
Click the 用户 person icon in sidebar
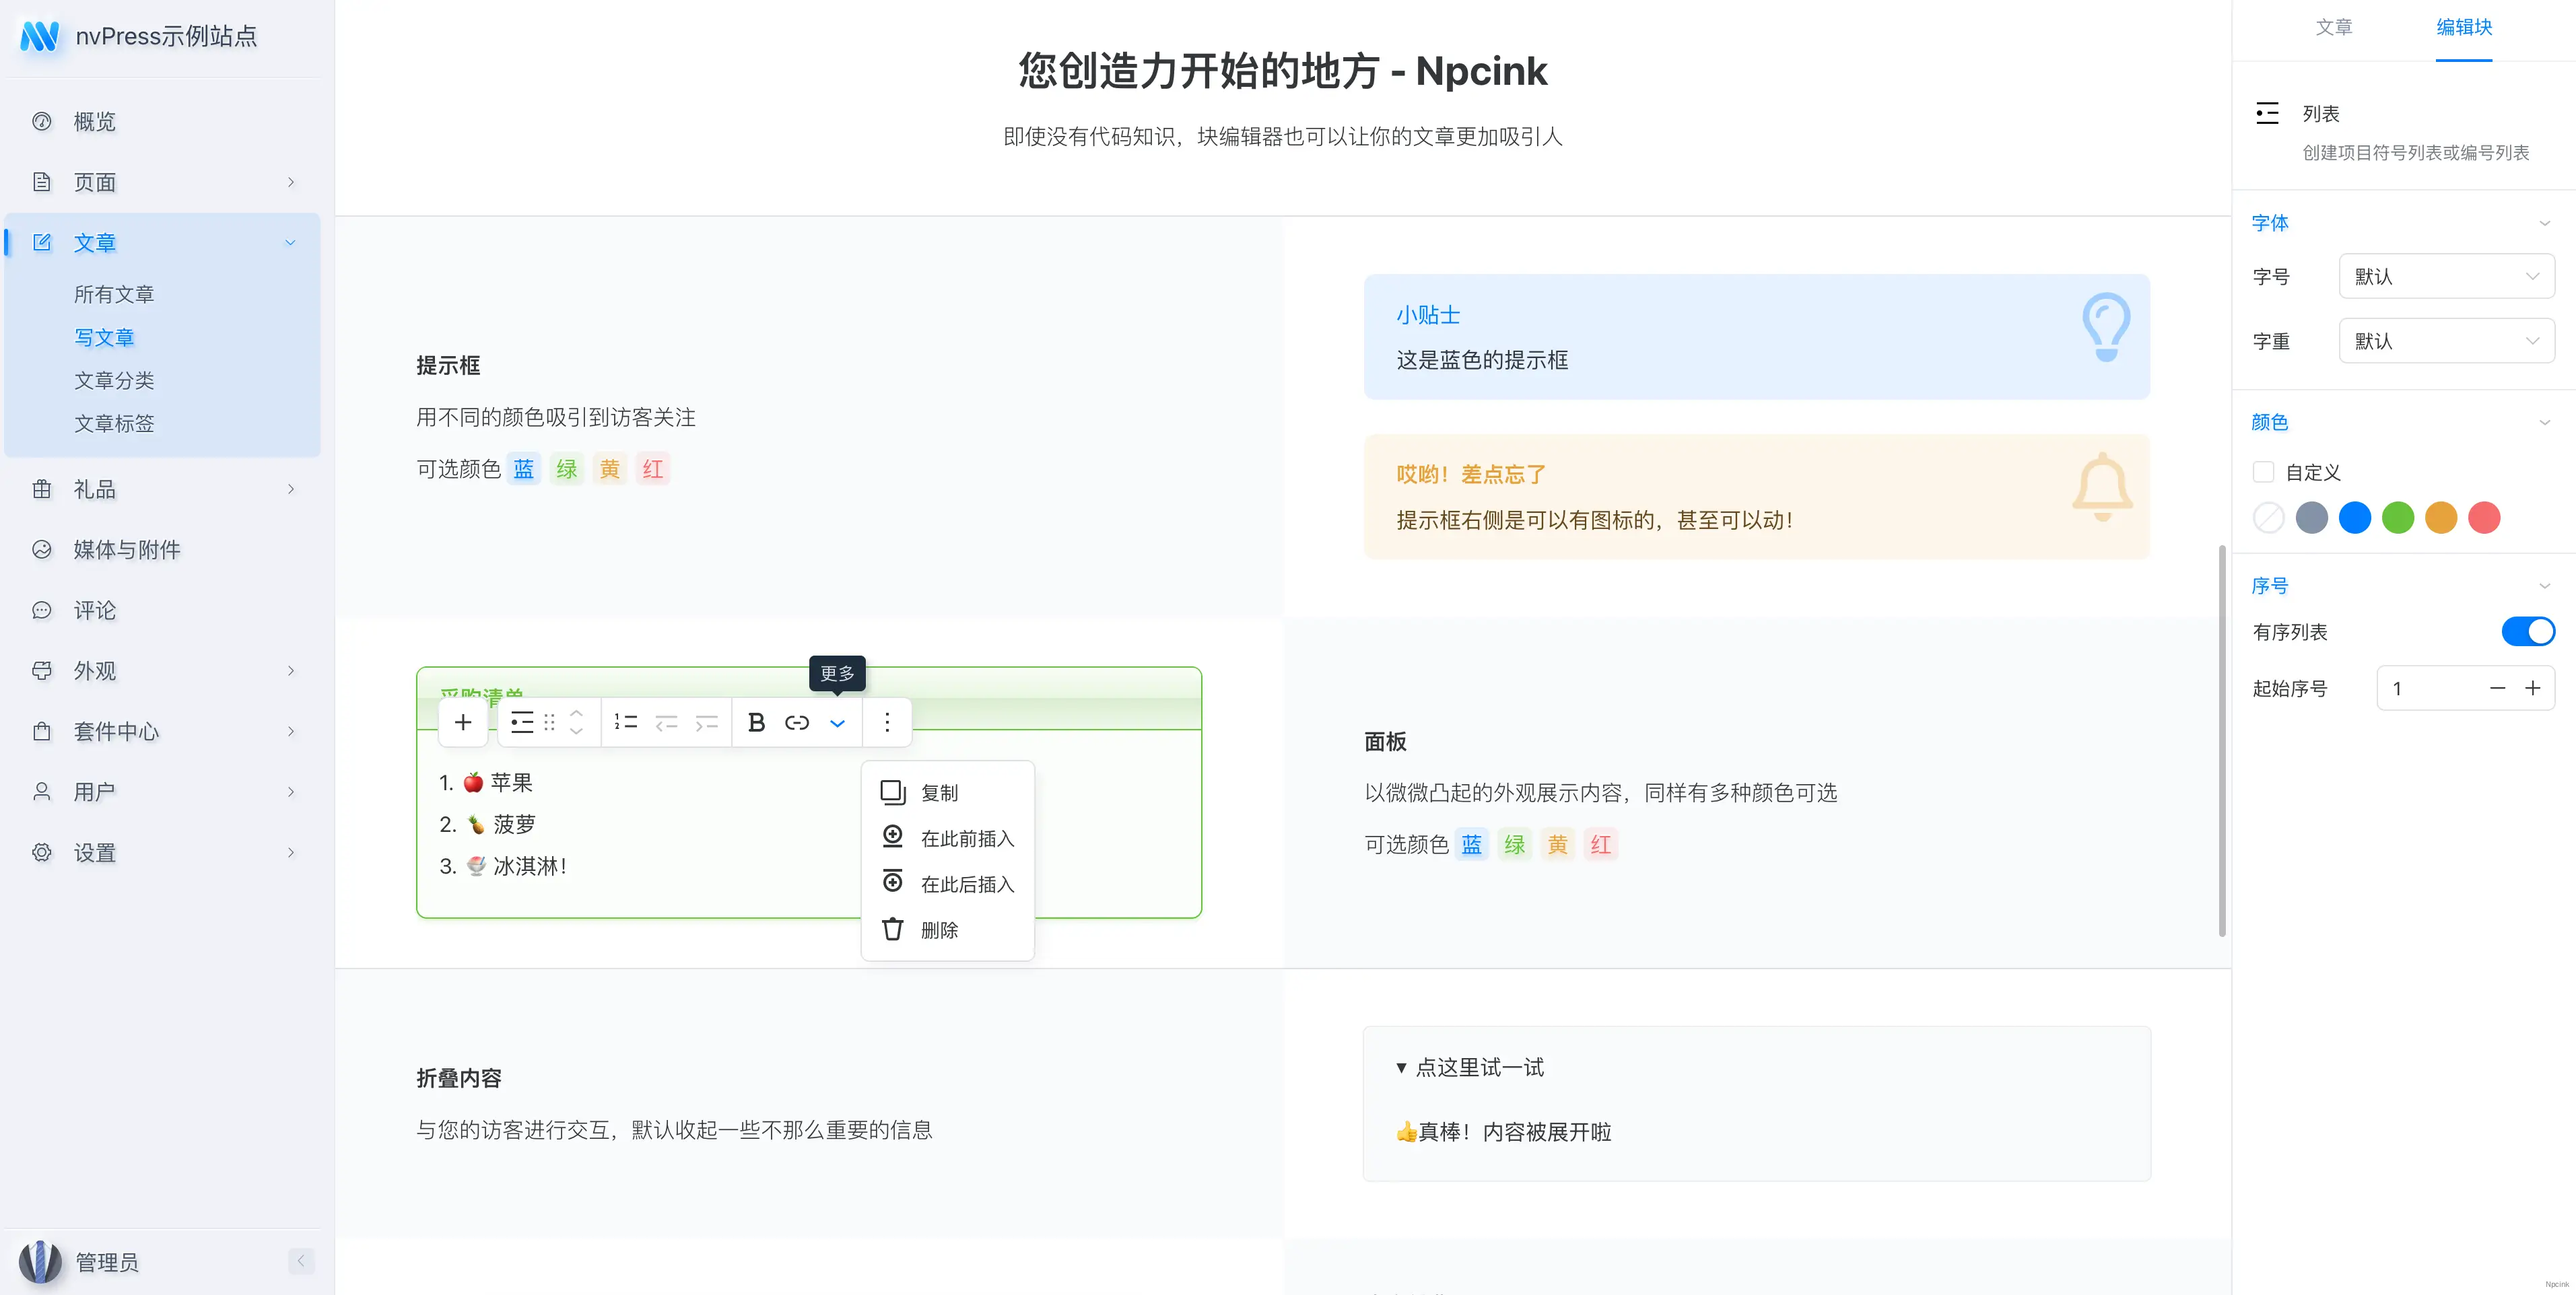click(x=42, y=791)
